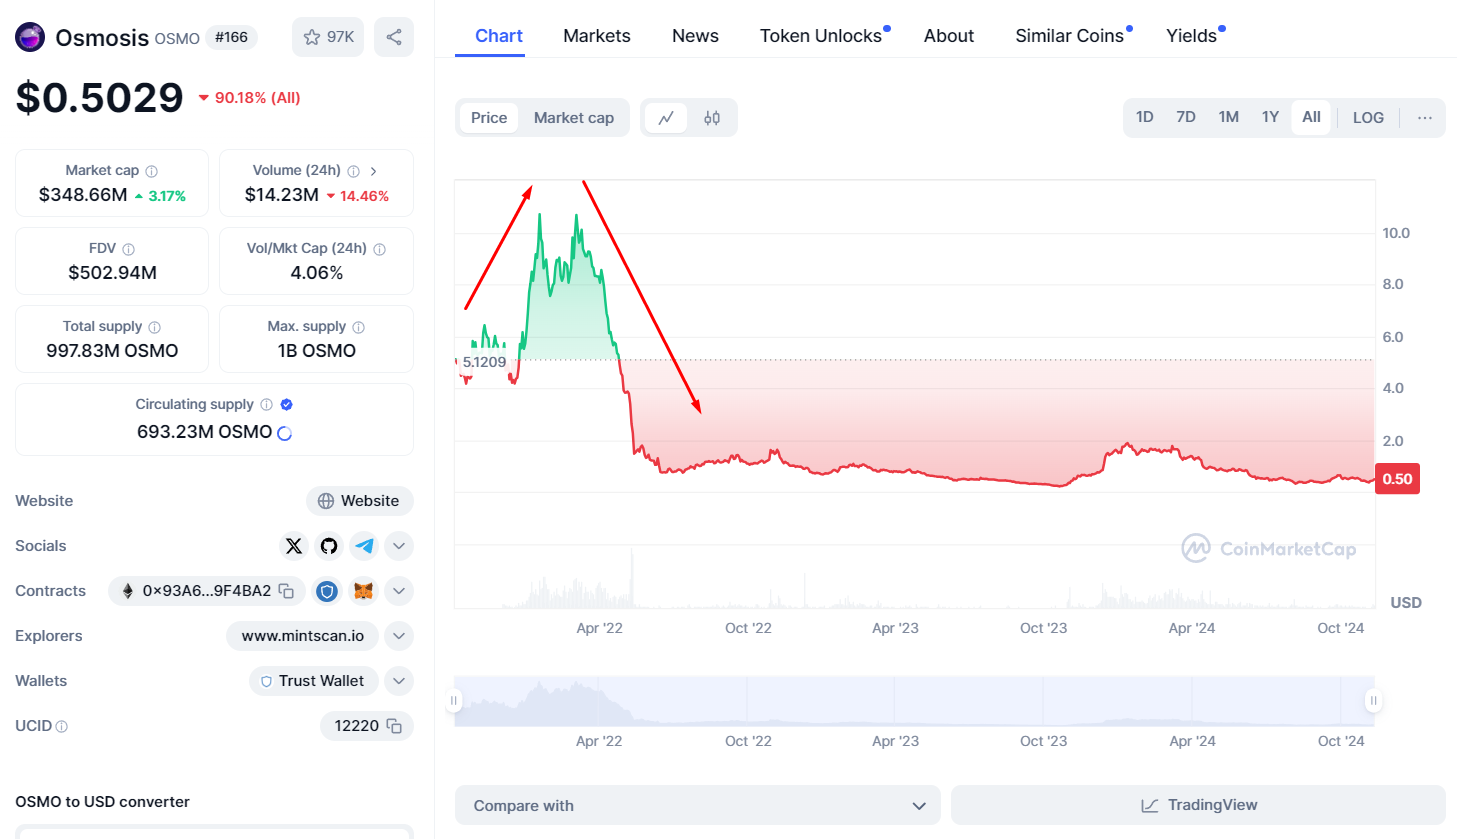The height and width of the screenshot is (839, 1457).
Task: Open chart in TradingView
Action: 1198,805
